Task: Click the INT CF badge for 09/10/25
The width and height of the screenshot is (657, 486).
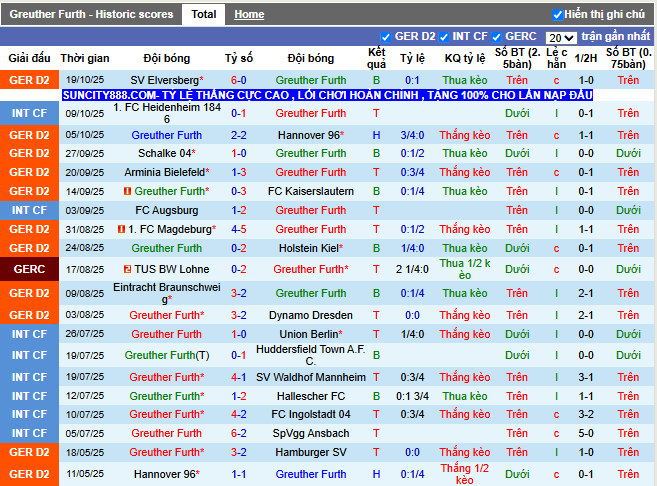Action: point(29,113)
